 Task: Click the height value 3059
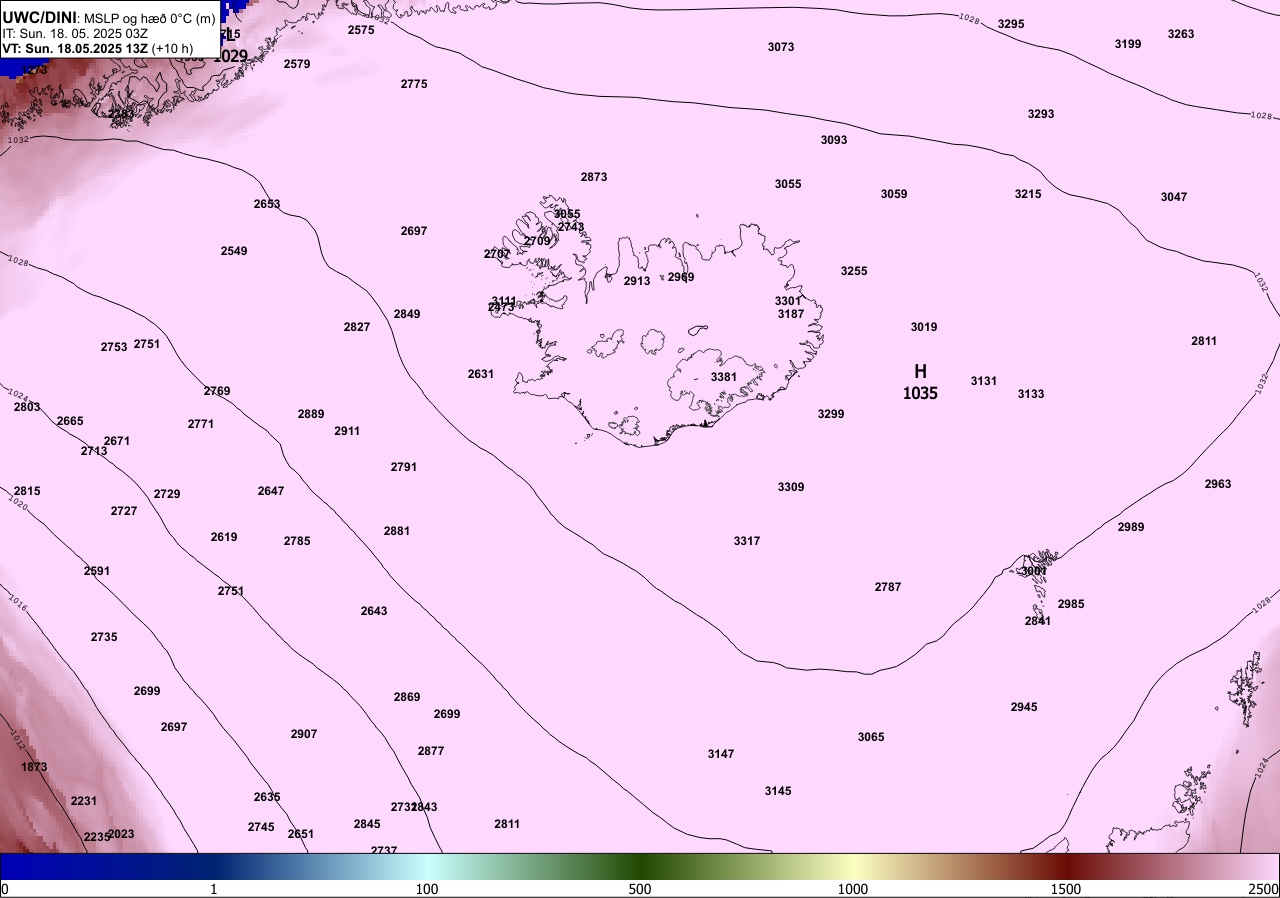point(894,194)
